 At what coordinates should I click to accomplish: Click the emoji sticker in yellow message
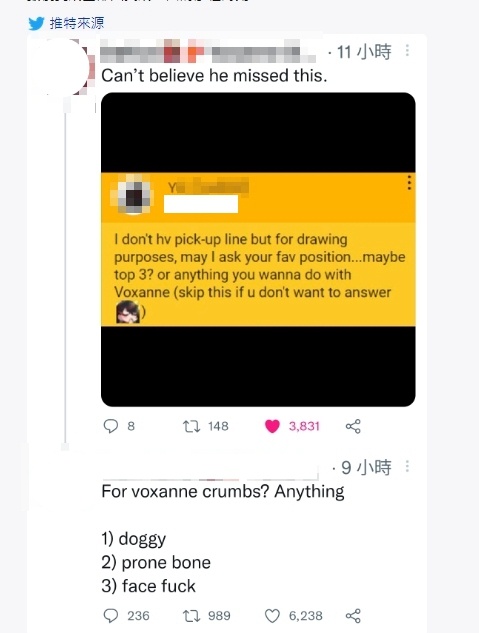(128, 313)
